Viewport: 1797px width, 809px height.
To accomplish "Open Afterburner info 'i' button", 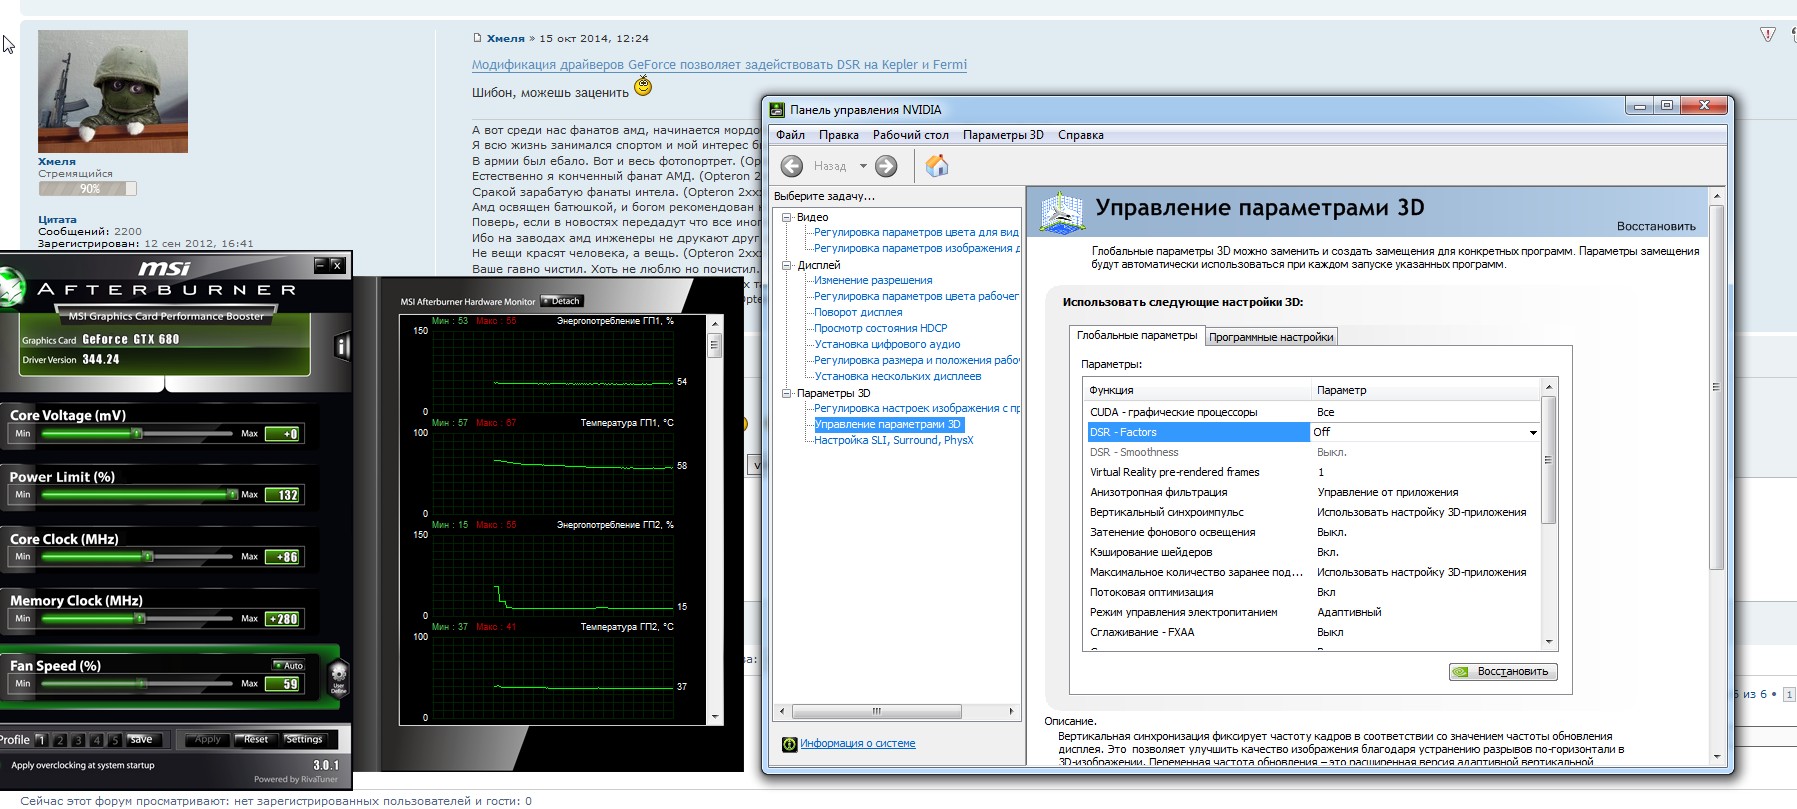I will click(342, 347).
